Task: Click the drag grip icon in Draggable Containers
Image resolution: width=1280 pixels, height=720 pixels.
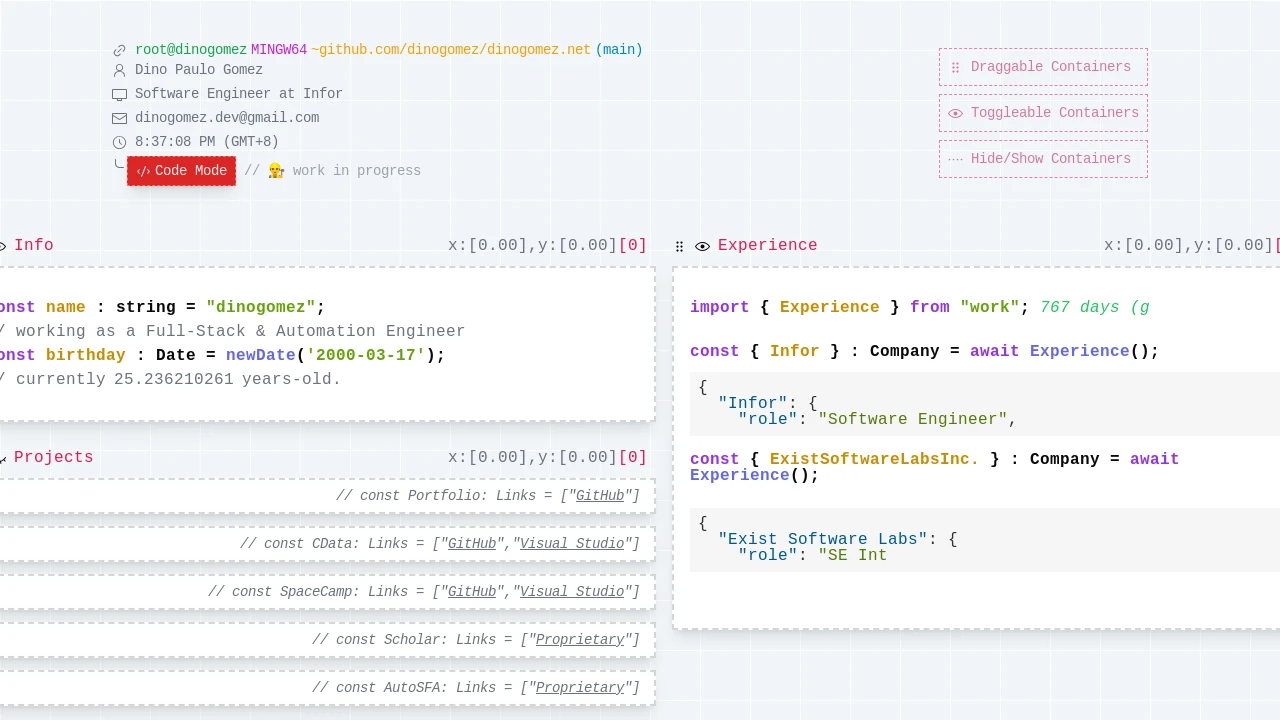Action: pyautogui.click(x=955, y=67)
